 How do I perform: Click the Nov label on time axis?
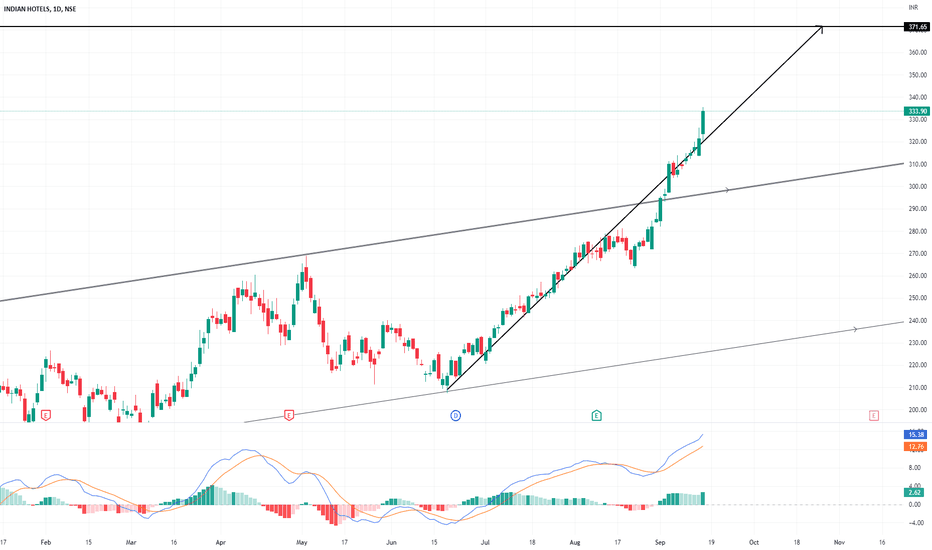(x=839, y=542)
